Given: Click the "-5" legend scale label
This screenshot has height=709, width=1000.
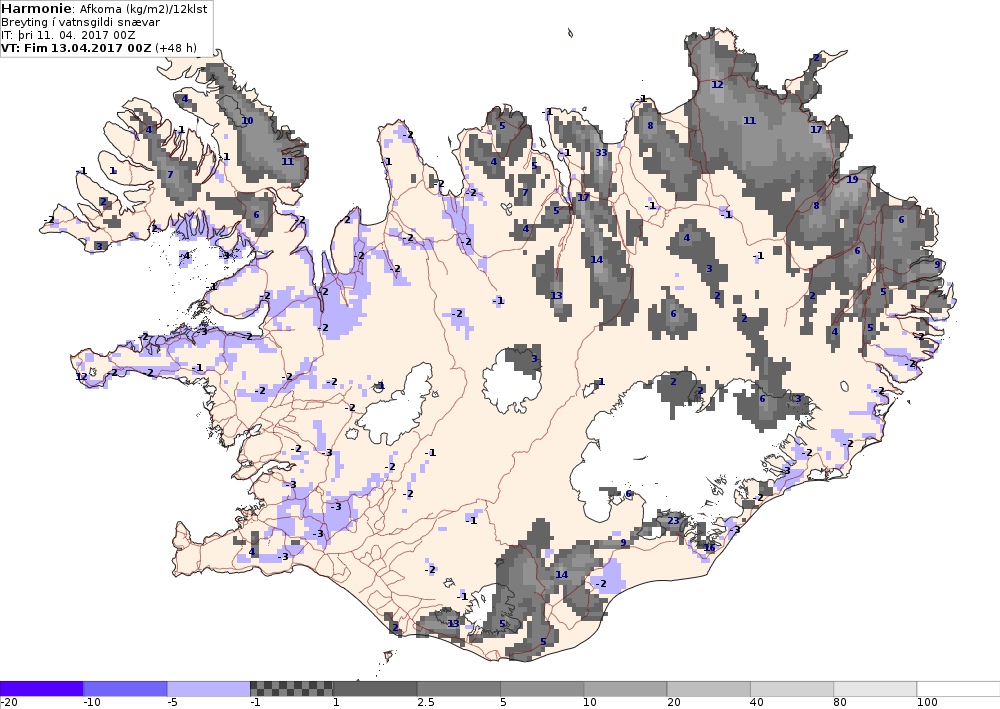Looking at the screenshot, I should coord(172,703).
